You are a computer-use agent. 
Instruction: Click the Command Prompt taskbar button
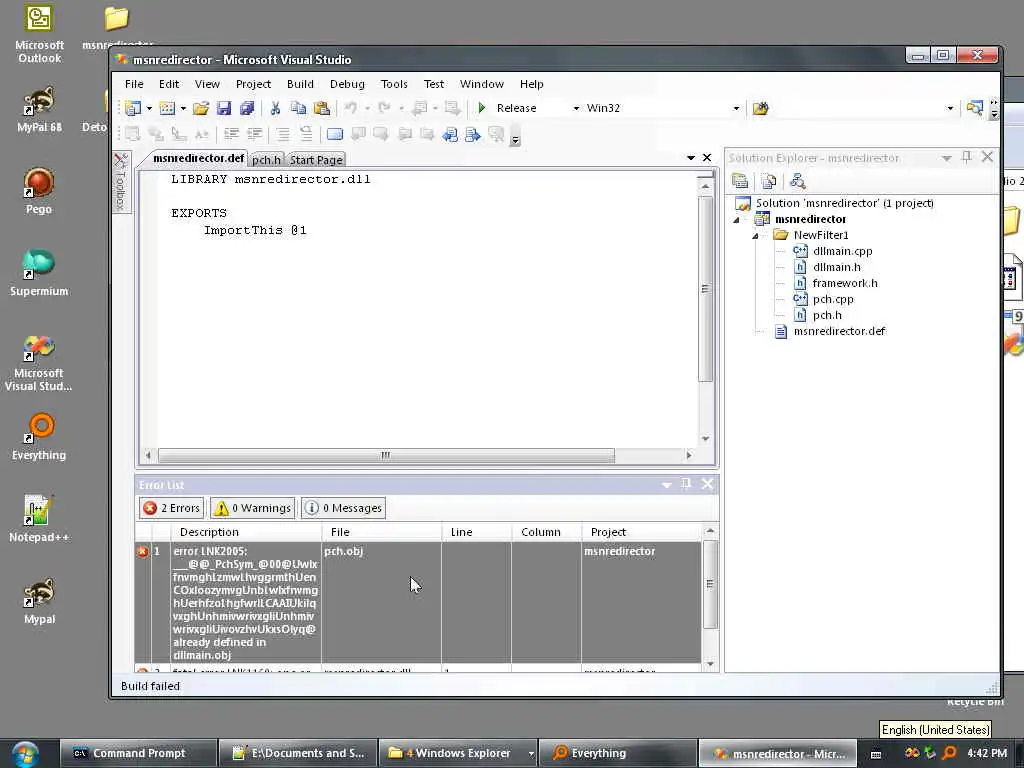[x=138, y=754]
